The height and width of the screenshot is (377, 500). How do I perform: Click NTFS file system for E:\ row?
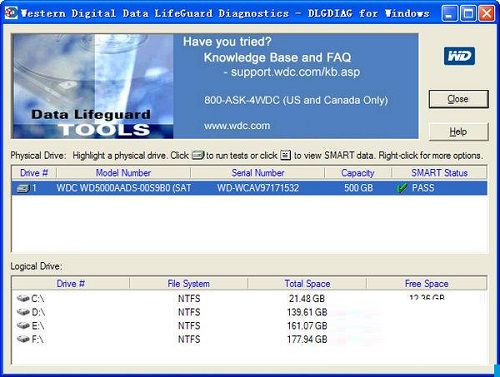click(189, 325)
